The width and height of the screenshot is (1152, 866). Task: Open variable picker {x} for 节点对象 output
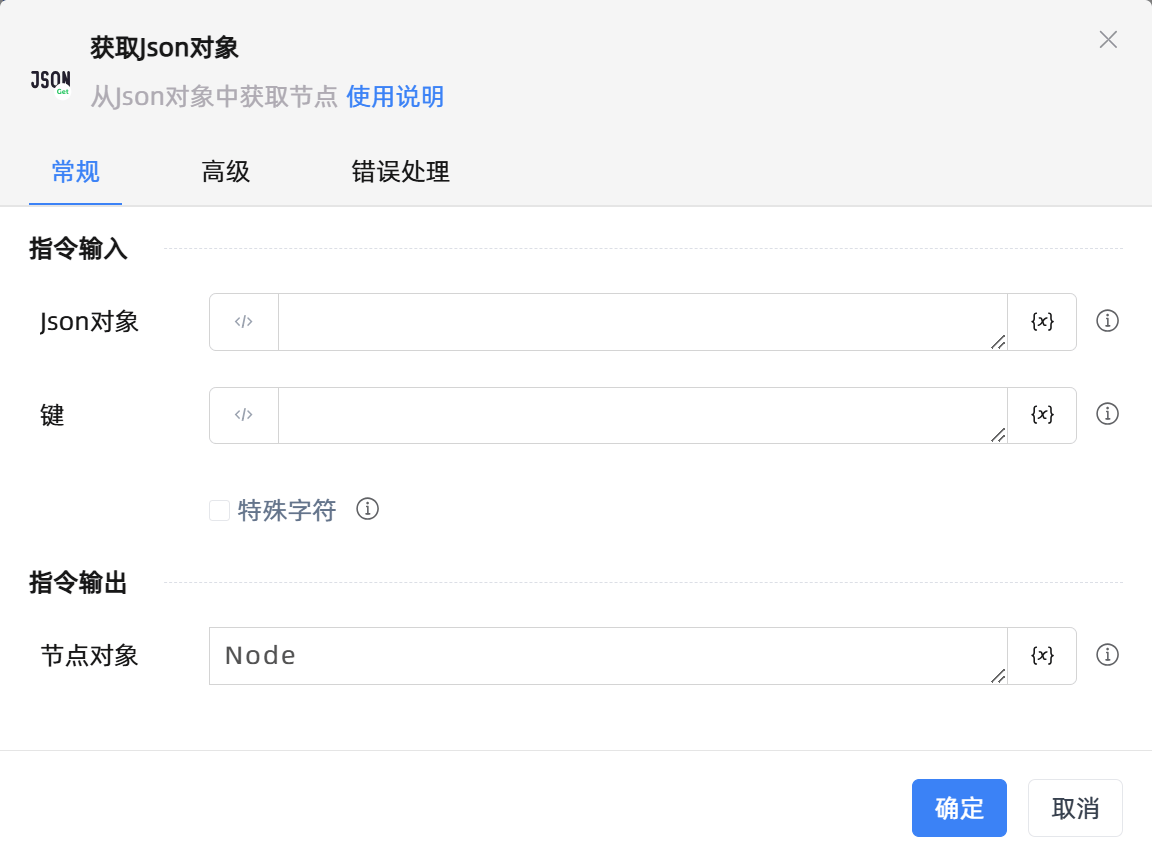click(x=1042, y=655)
